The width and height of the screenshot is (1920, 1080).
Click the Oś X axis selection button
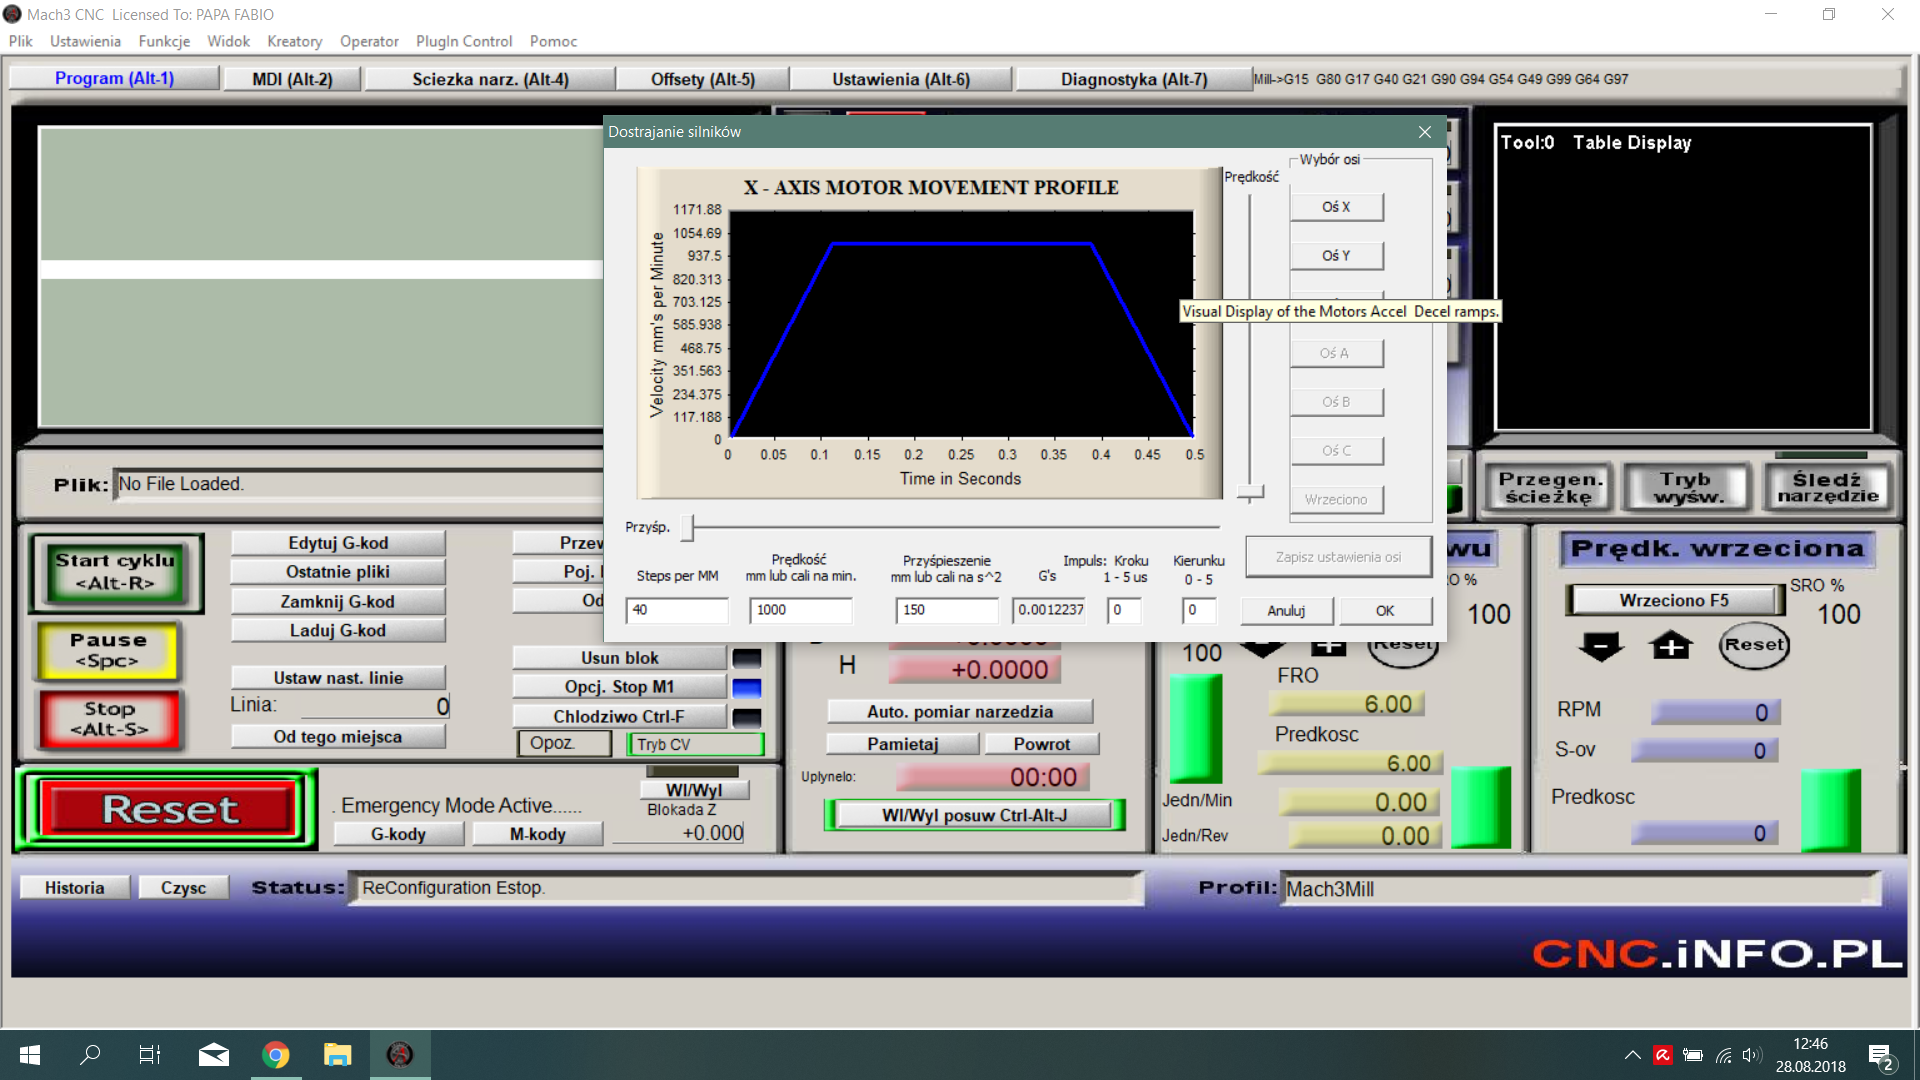(1336, 206)
